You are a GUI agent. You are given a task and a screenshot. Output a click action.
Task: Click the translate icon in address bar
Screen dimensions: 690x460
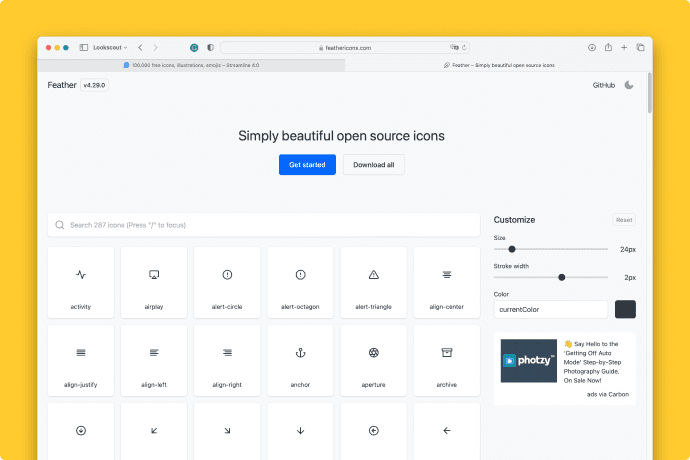[454, 47]
